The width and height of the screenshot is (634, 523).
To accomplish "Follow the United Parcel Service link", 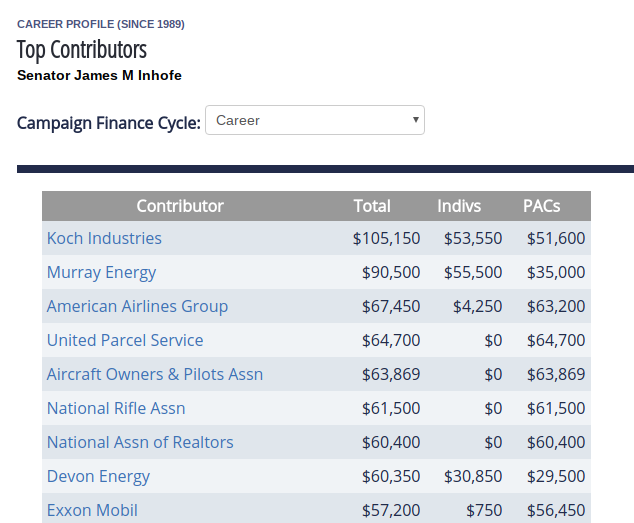I will 125,340.
